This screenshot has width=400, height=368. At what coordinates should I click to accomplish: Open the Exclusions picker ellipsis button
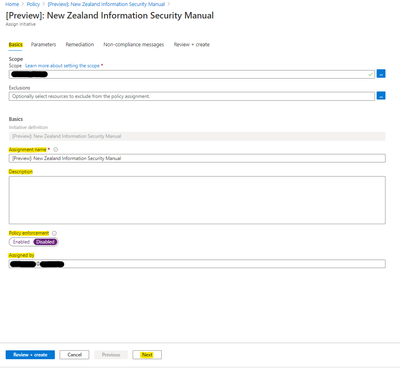[381, 96]
